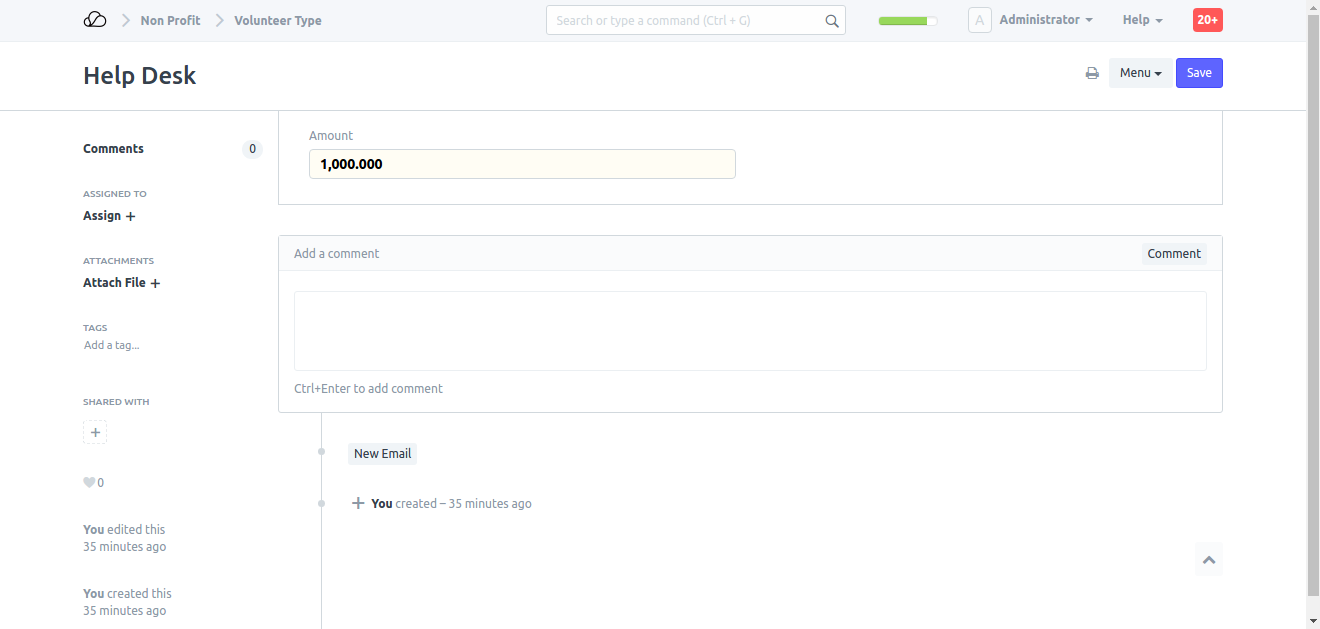Click the Shared With plus button
The image size is (1320, 629).
[95, 433]
